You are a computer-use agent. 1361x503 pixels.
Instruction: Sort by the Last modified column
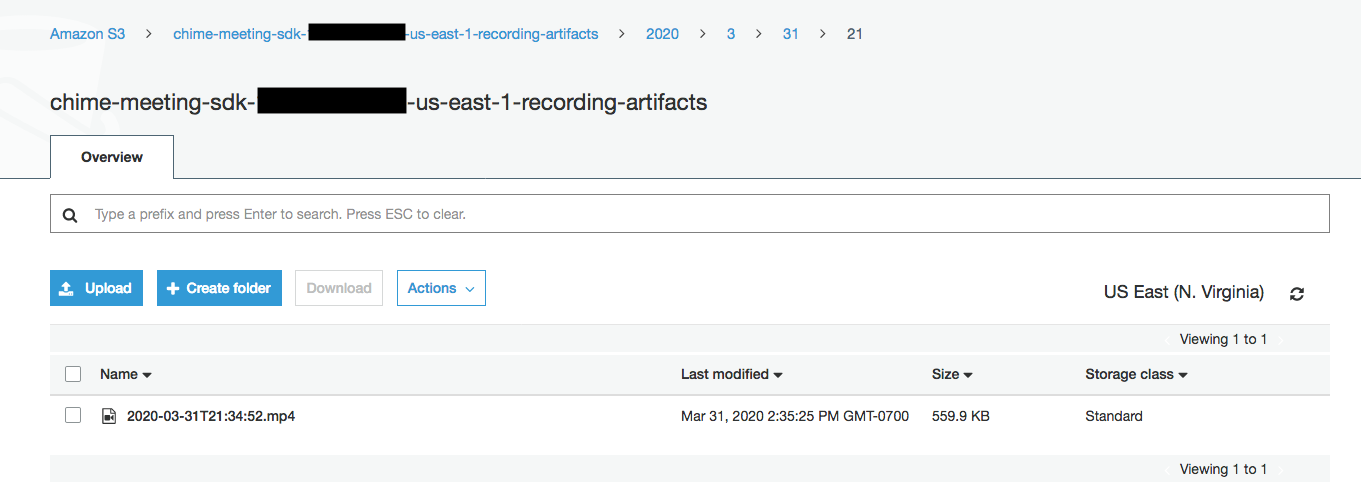tap(732, 374)
